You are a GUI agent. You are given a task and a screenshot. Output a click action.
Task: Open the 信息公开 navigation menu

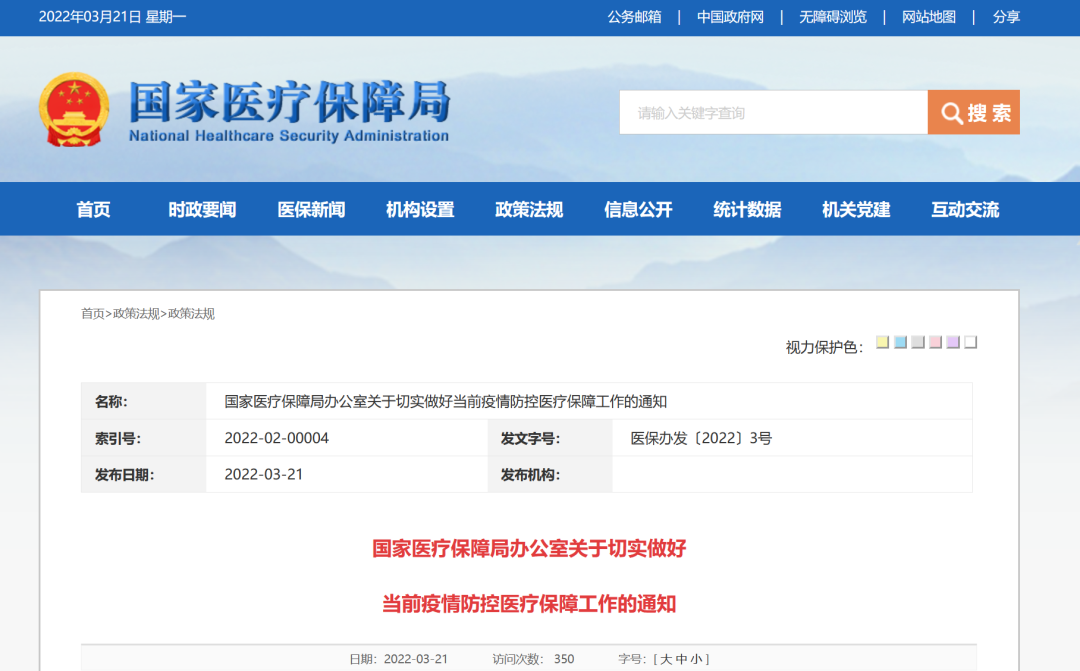[x=637, y=209]
